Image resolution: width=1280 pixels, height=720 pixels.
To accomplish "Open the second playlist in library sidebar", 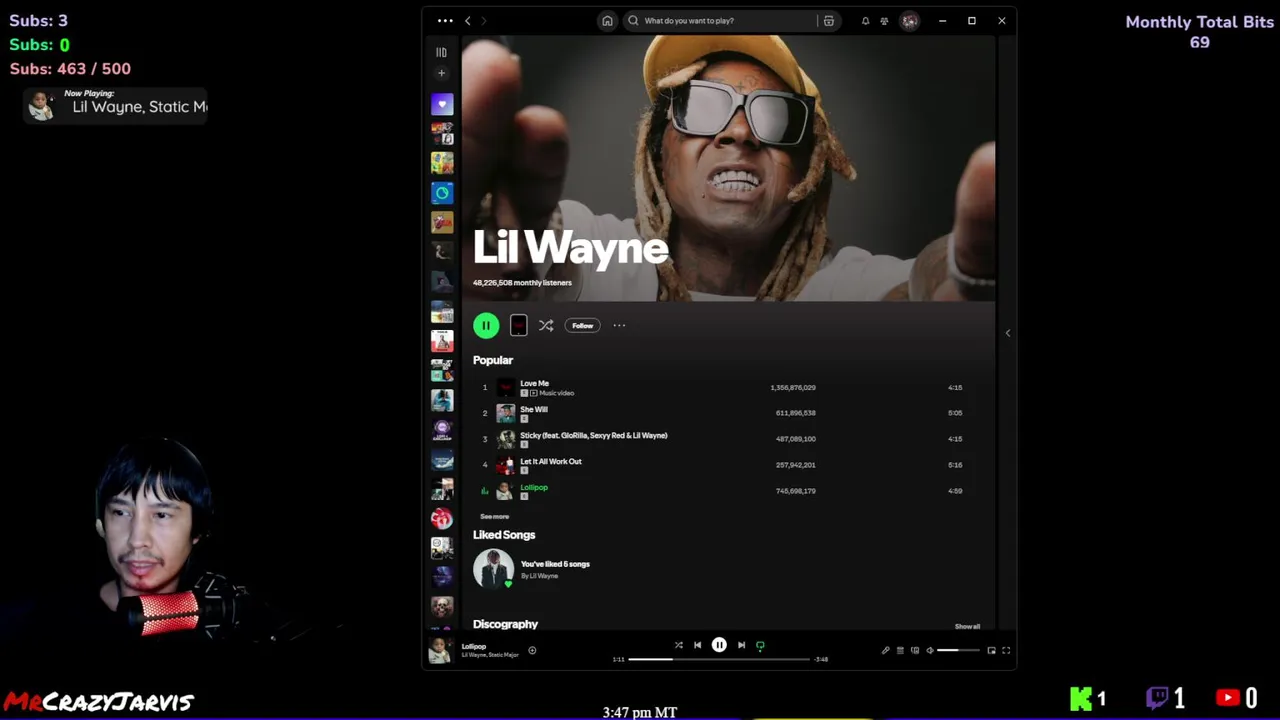I will click(442, 133).
